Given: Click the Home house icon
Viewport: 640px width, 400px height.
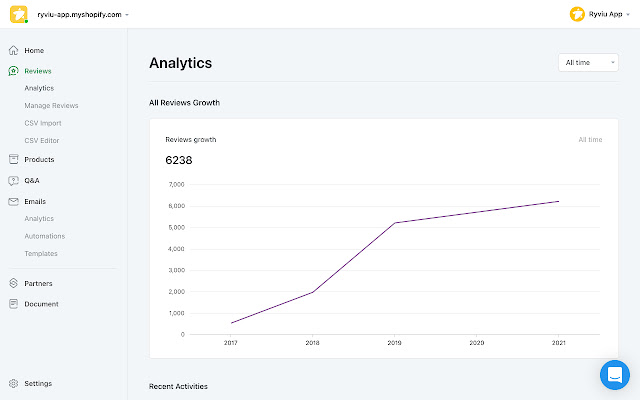Looking at the screenshot, I should pyautogui.click(x=13, y=50).
